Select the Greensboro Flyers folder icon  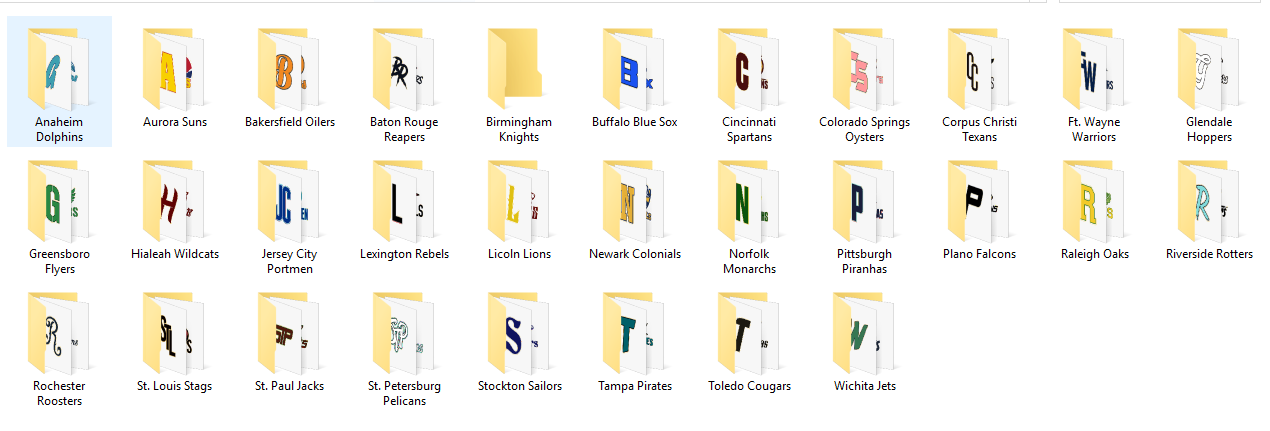click(x=59, y=201)
